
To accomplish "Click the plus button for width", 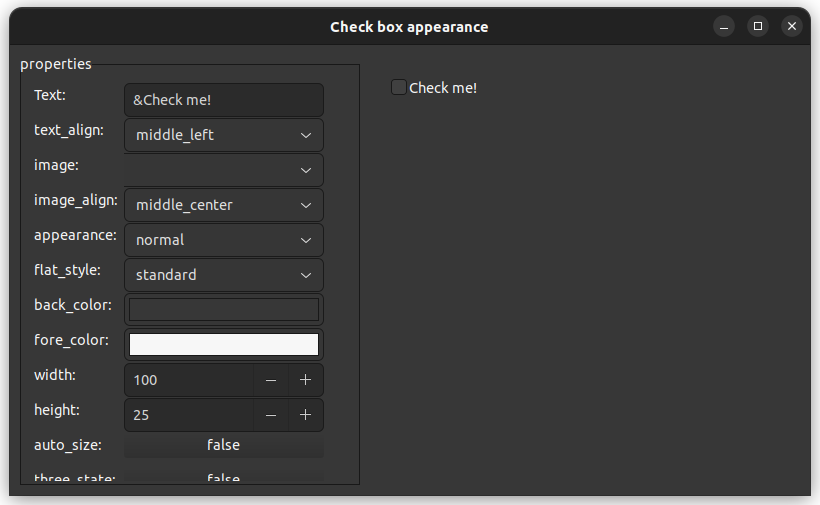I will coord(306,380).
